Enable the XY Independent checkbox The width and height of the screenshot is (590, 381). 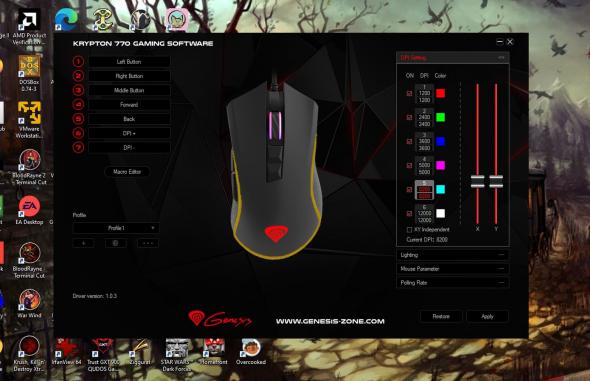(x=409, y=229)
